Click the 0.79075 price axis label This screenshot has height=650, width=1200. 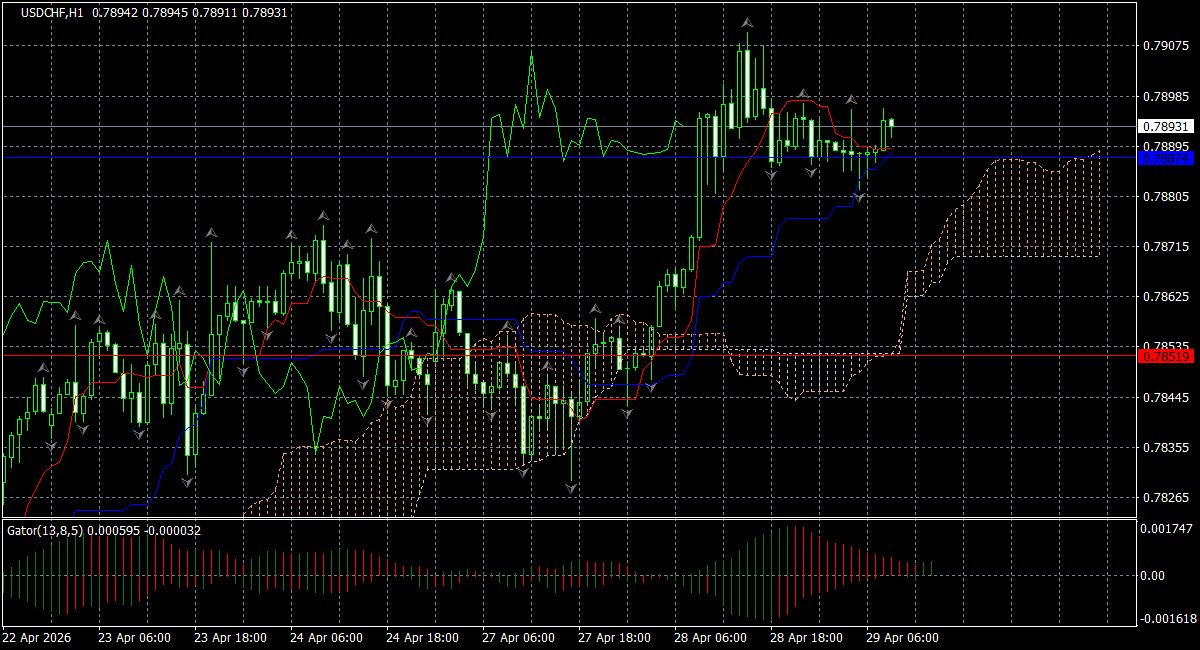coord(1165,46)
